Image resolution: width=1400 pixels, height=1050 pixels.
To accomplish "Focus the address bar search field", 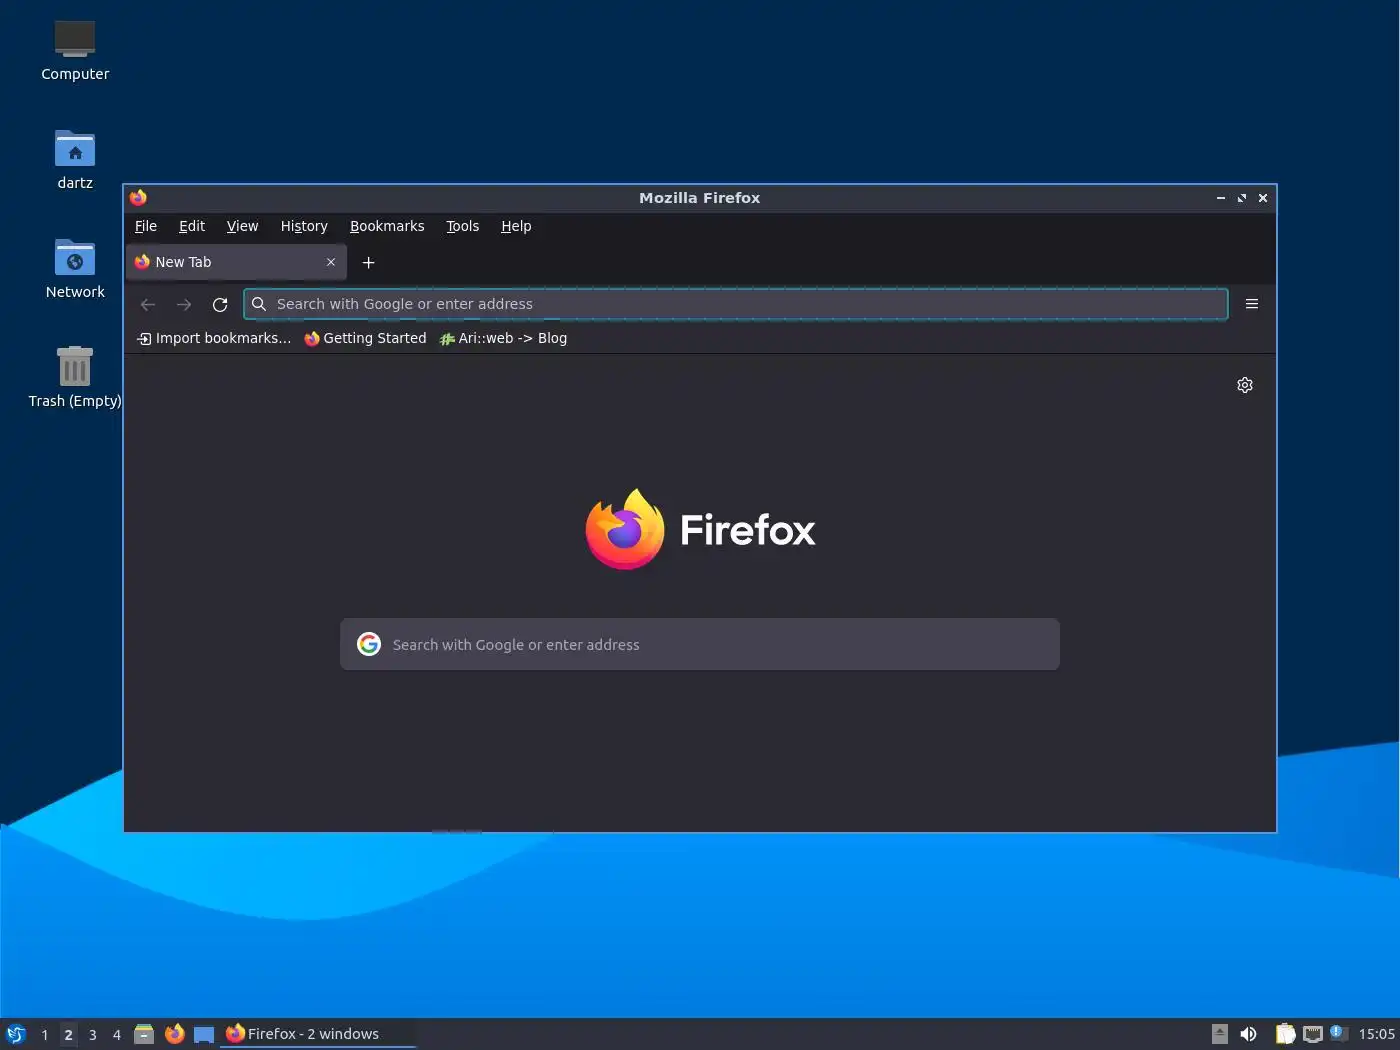I will (x=735, y=304).
